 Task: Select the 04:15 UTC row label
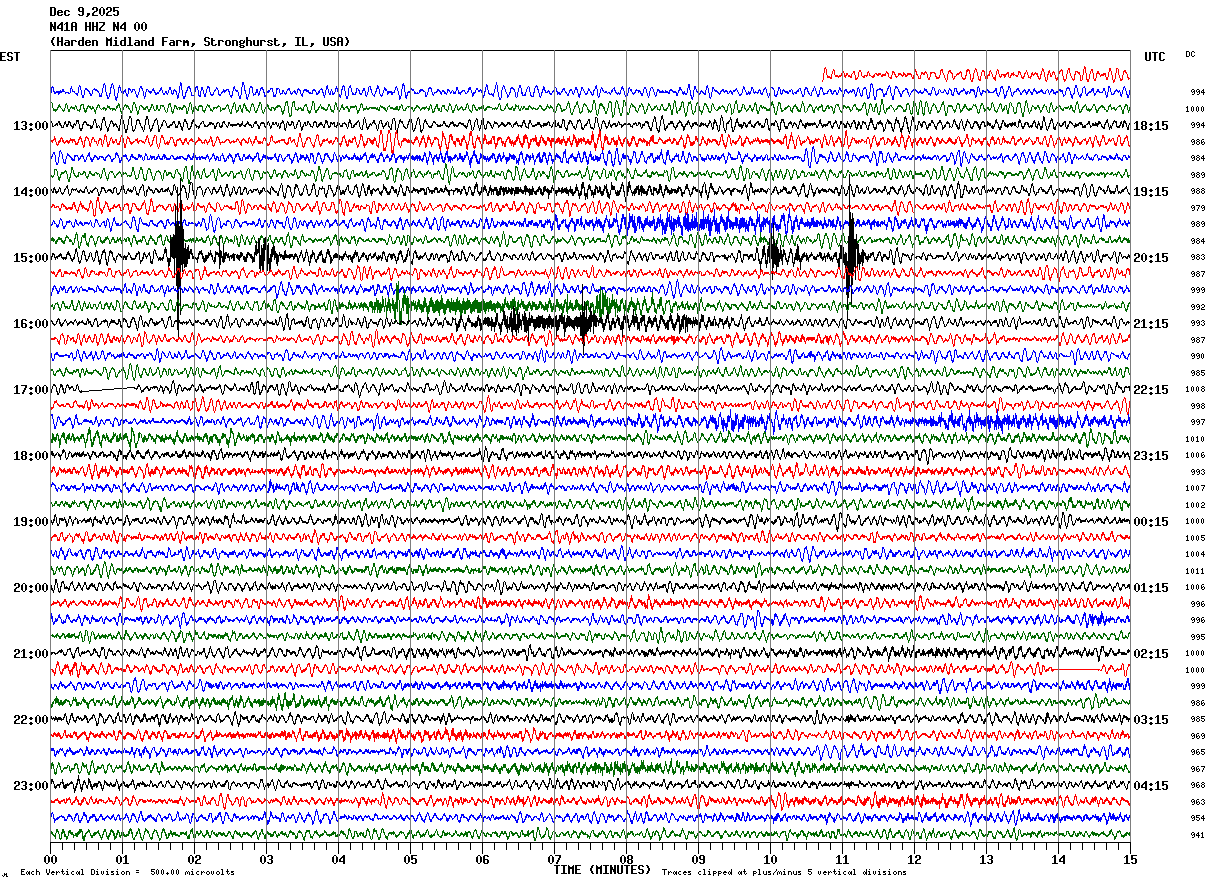pos(1151,786)
